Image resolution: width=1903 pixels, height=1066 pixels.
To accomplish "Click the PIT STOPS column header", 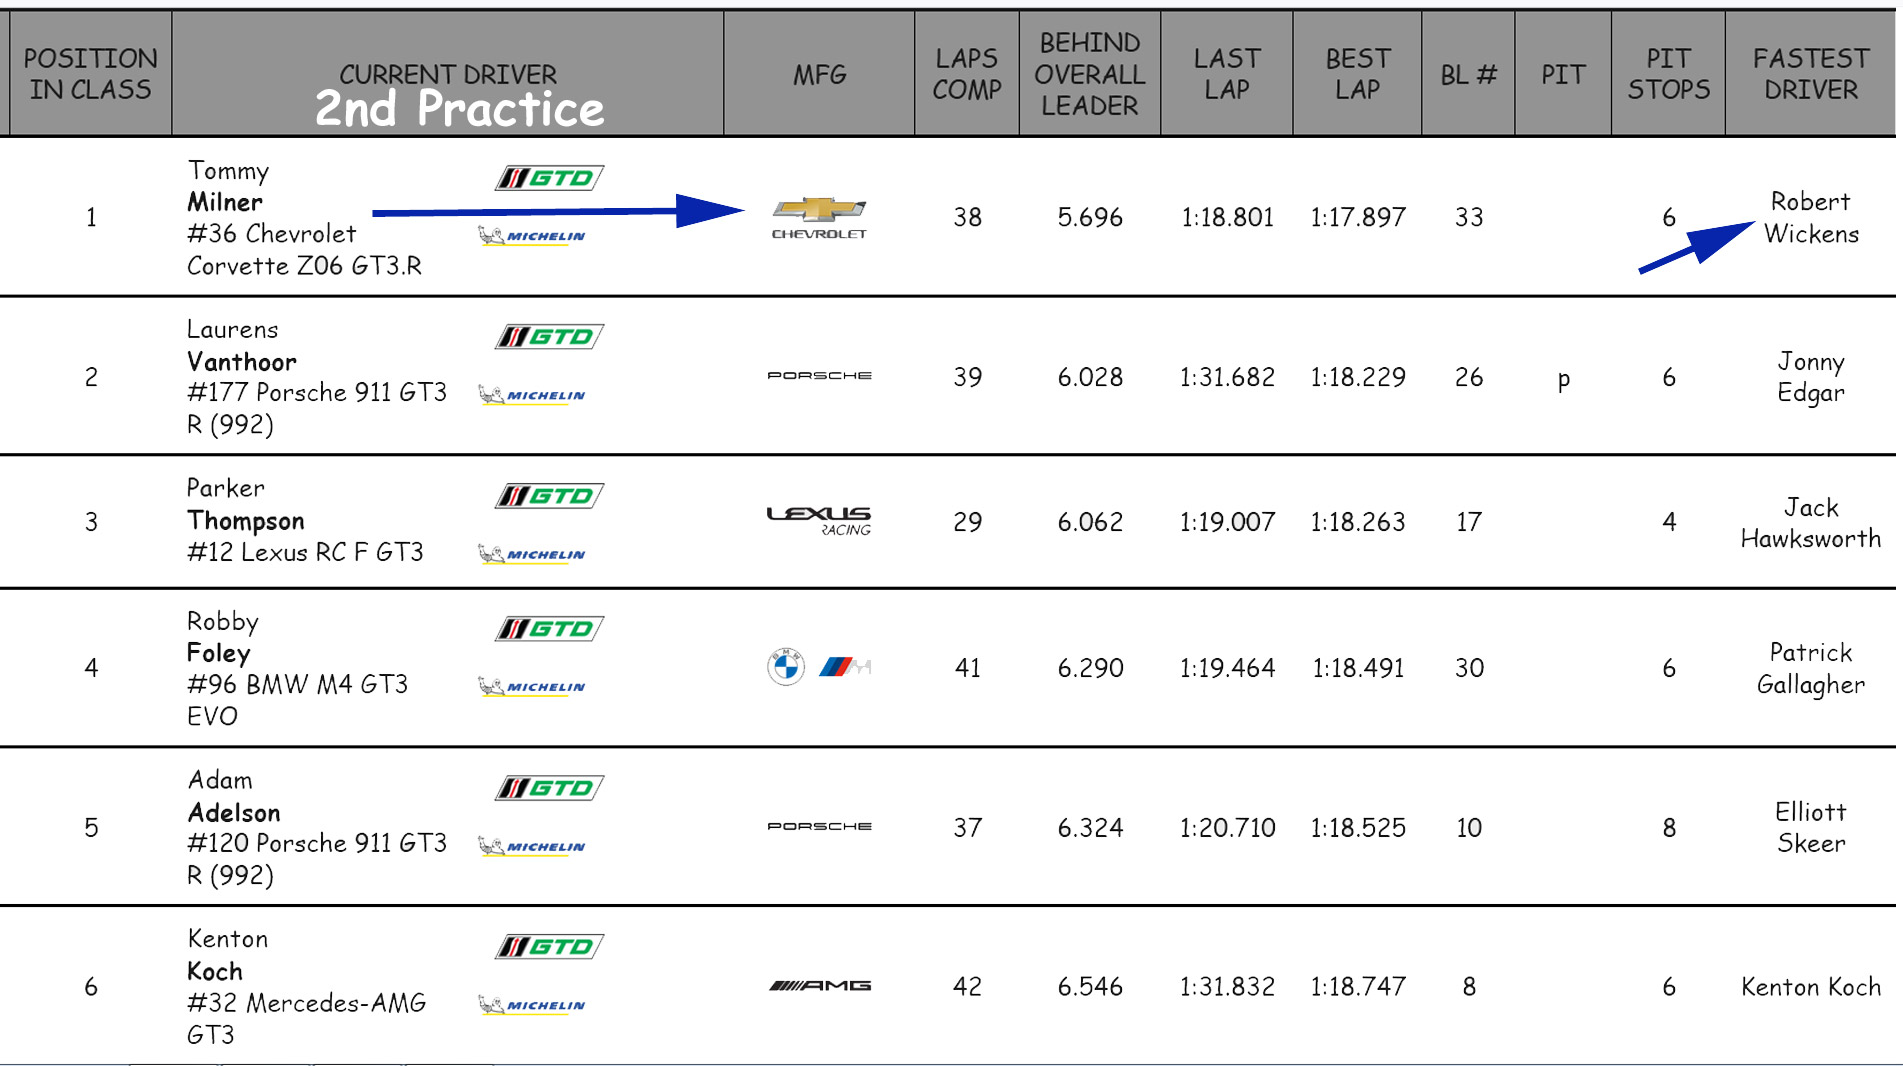I will tap(1668, 74).
